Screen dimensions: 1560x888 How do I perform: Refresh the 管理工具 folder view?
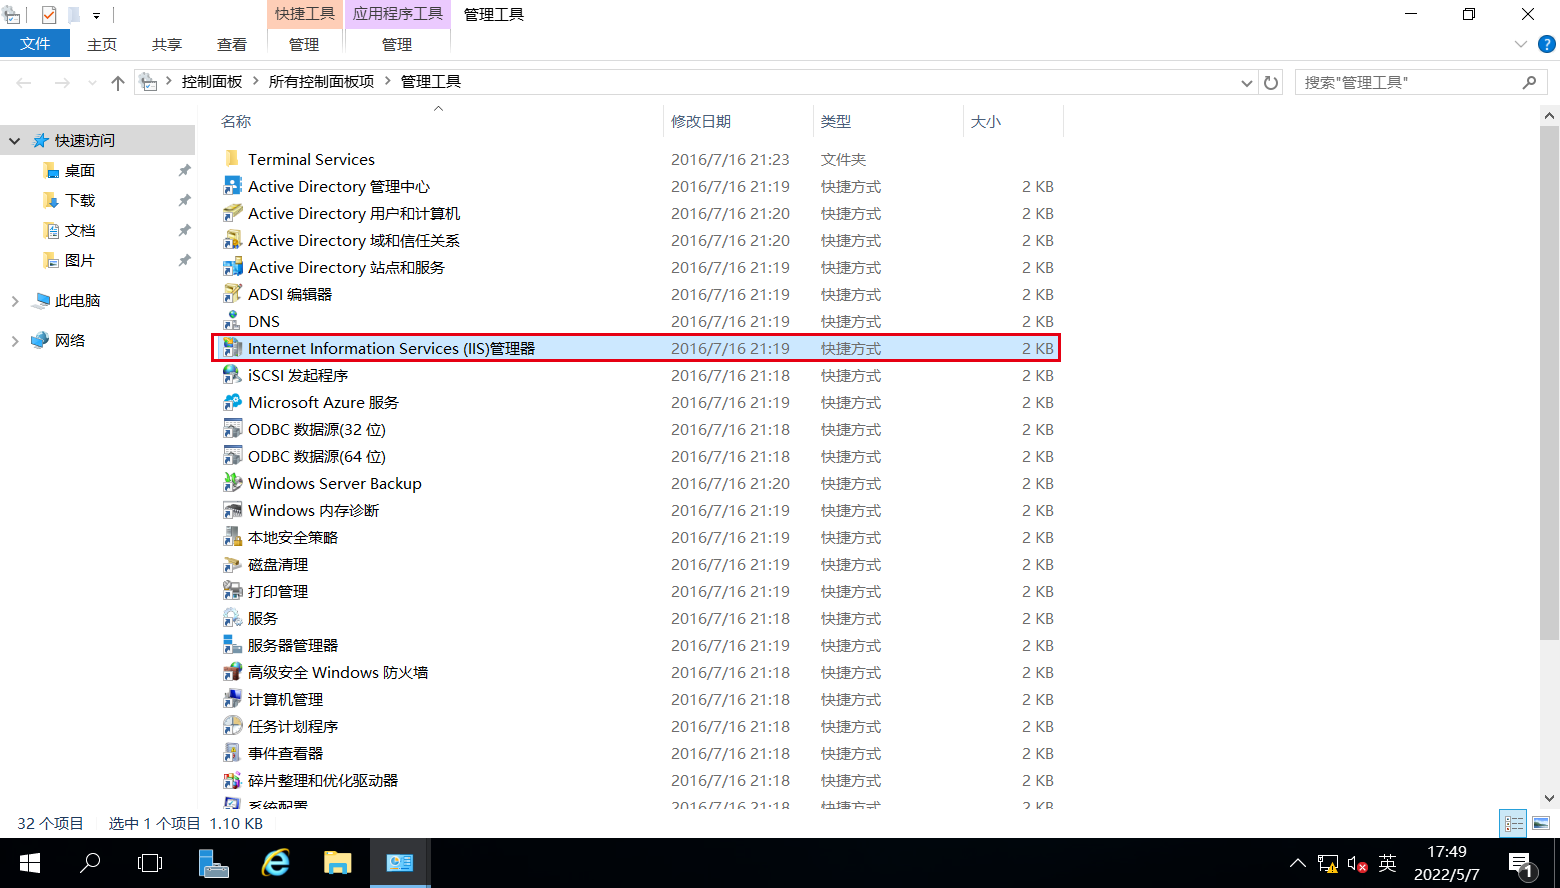click(x=1271, y=83)
